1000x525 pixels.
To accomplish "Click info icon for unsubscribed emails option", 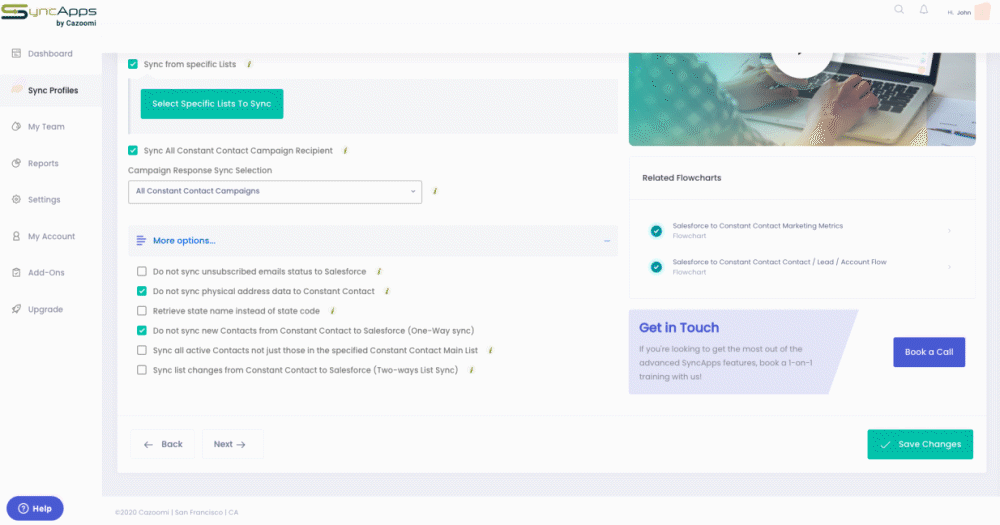I will click(379, 271).
